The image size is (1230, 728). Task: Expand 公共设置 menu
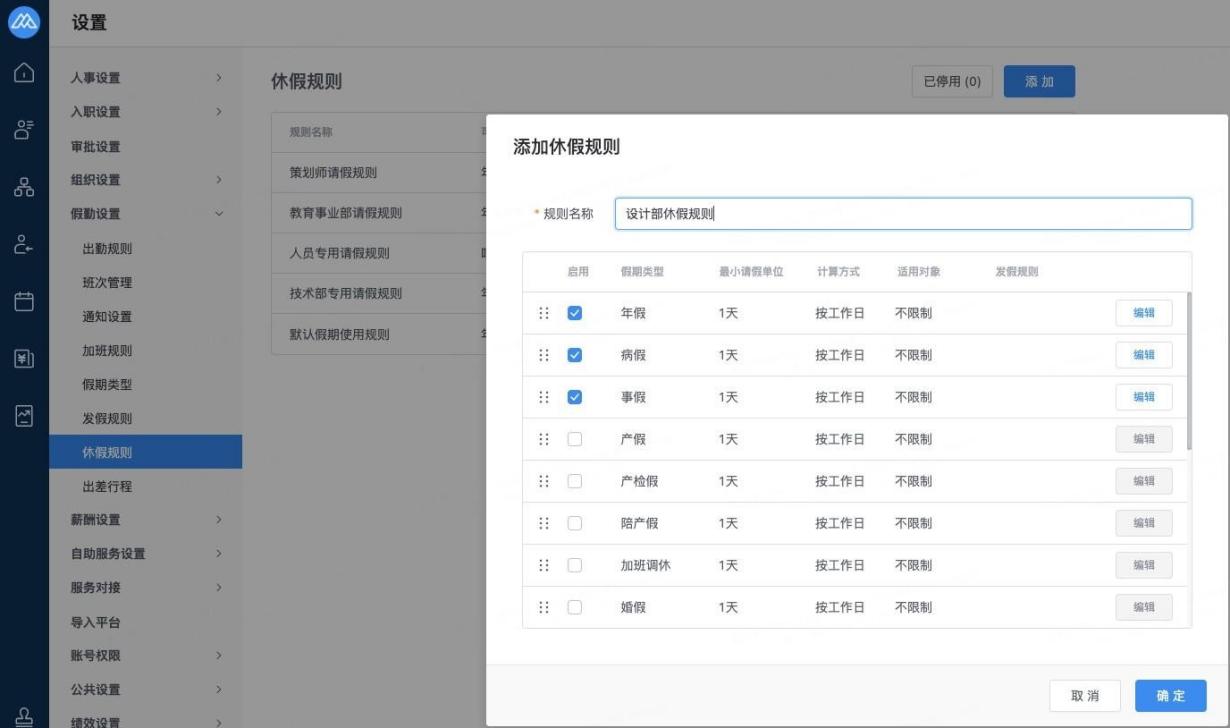145,690
